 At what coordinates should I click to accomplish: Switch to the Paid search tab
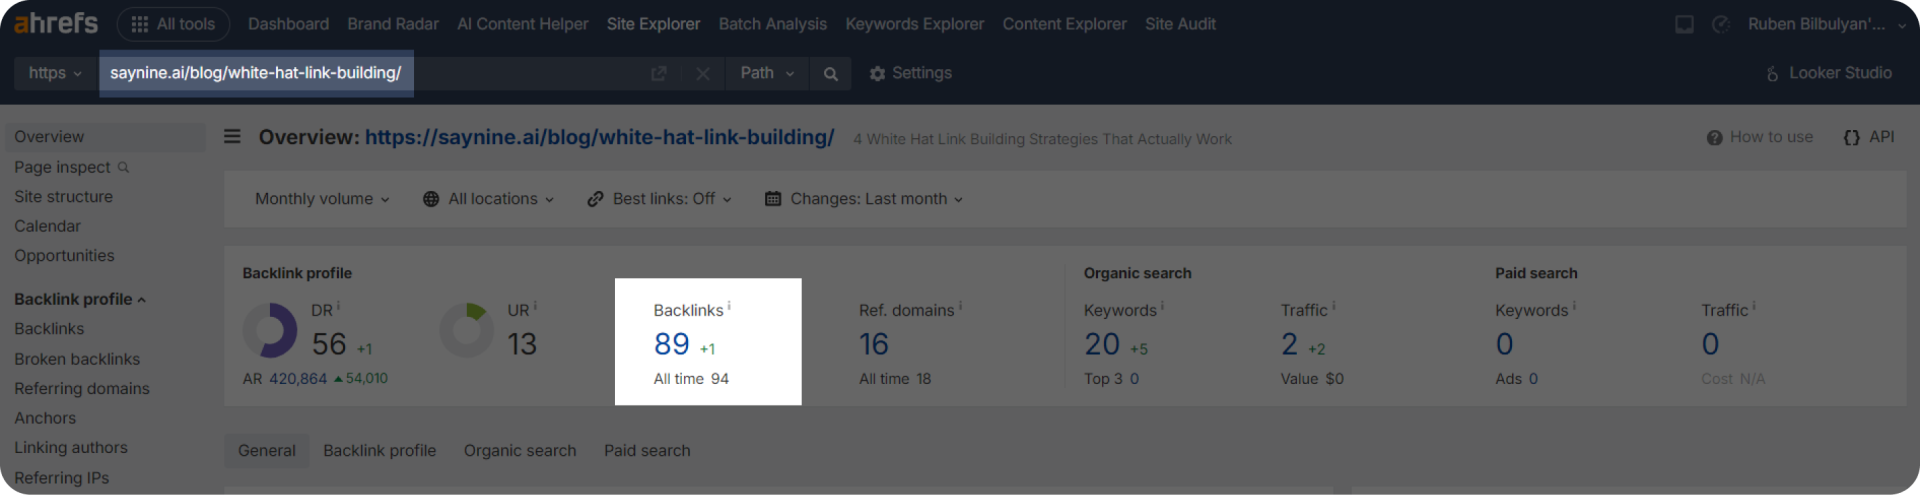coord(647,451)
